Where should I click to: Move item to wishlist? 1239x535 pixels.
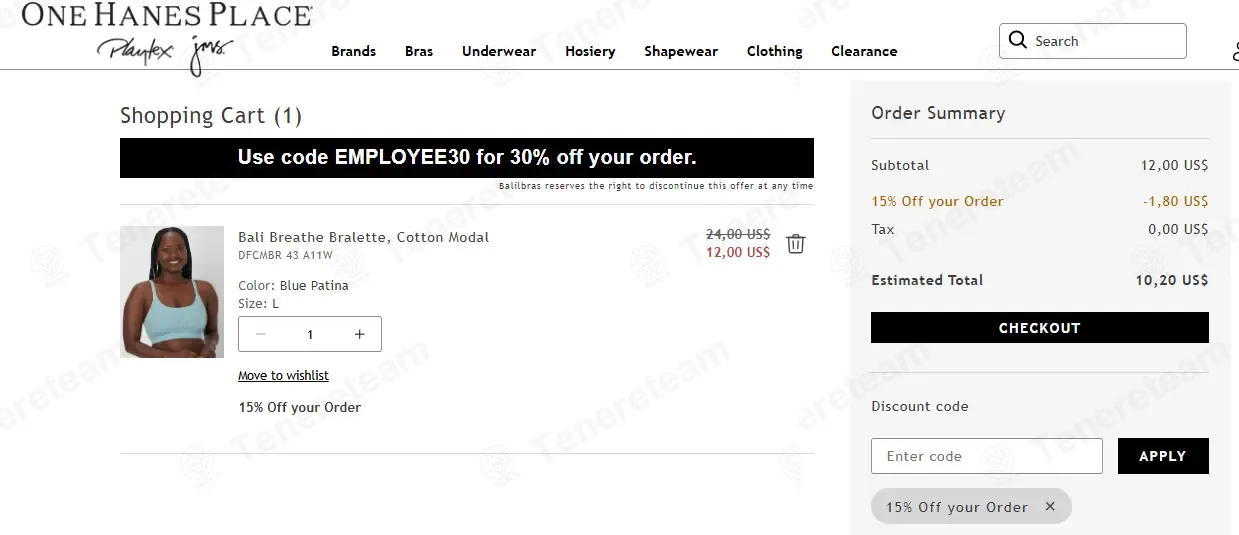click(283, 376)
